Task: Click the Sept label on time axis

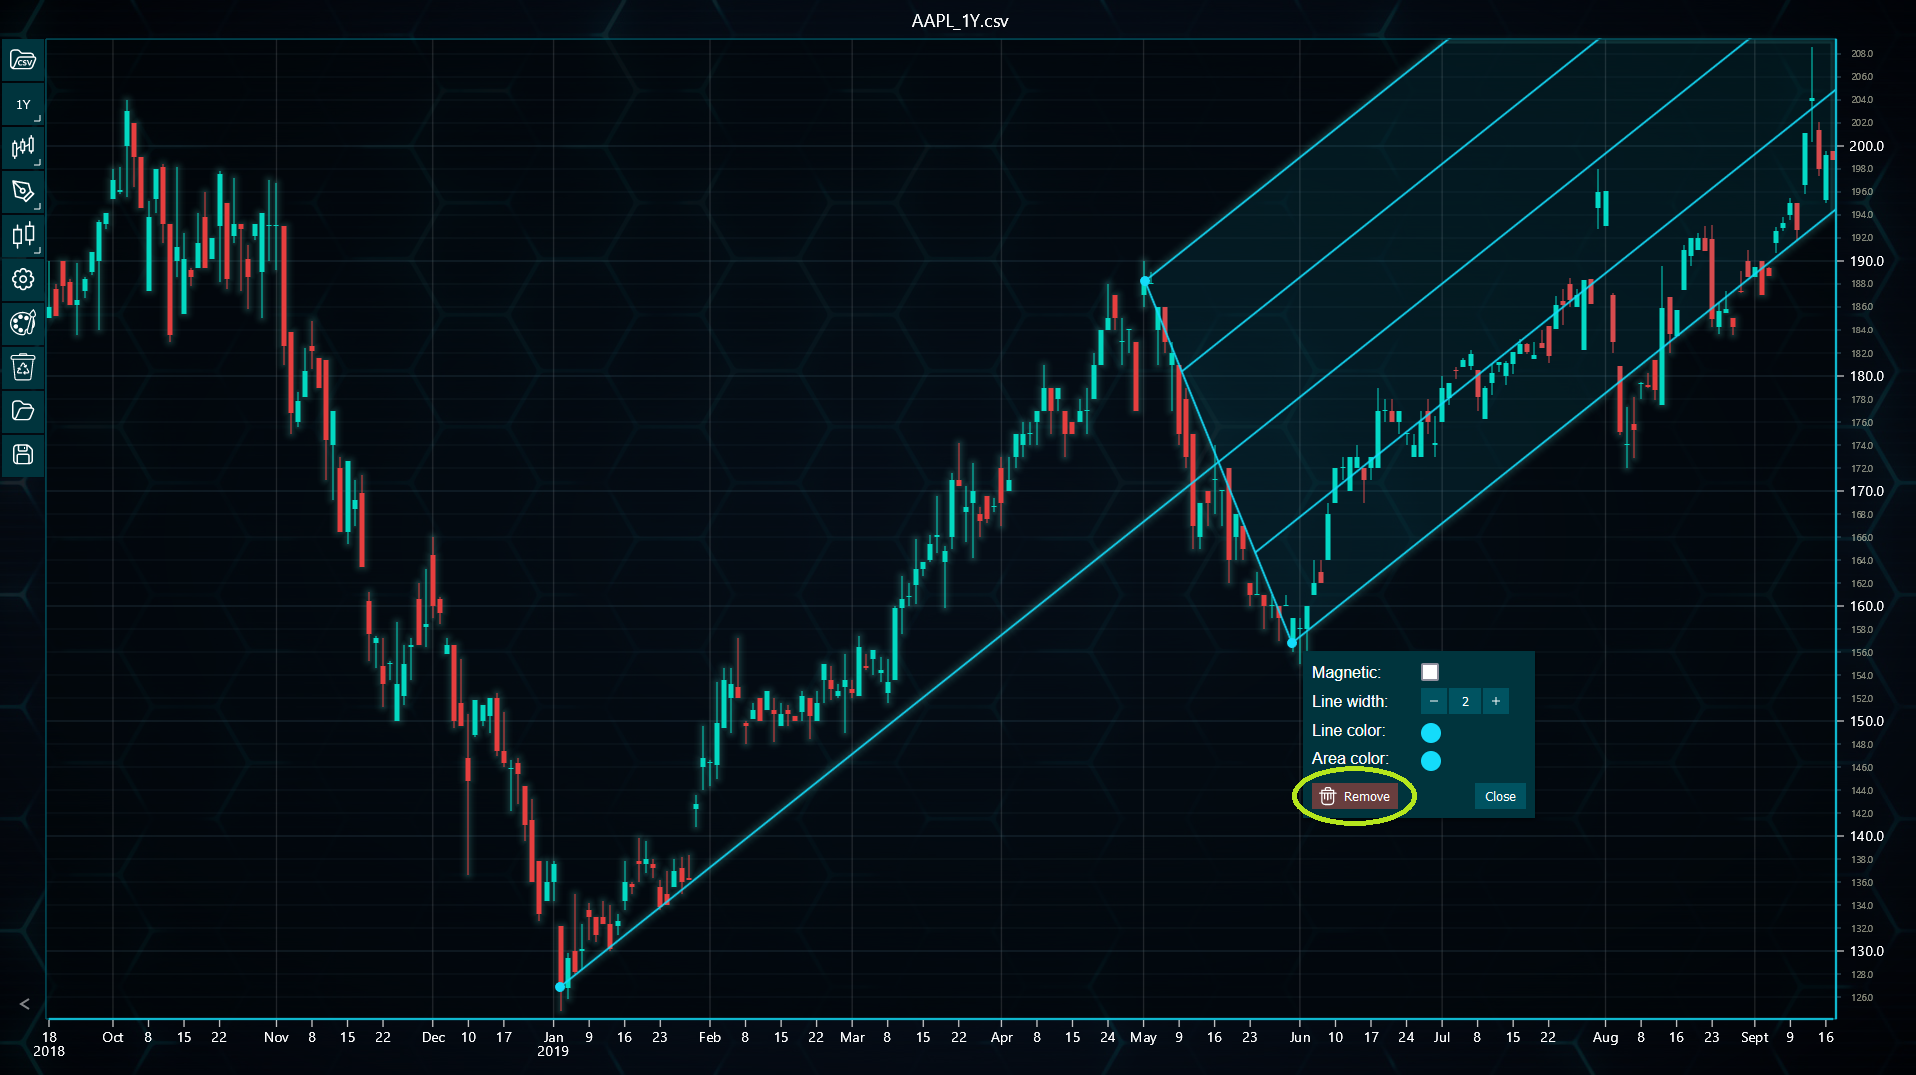Action: 1754,1037
